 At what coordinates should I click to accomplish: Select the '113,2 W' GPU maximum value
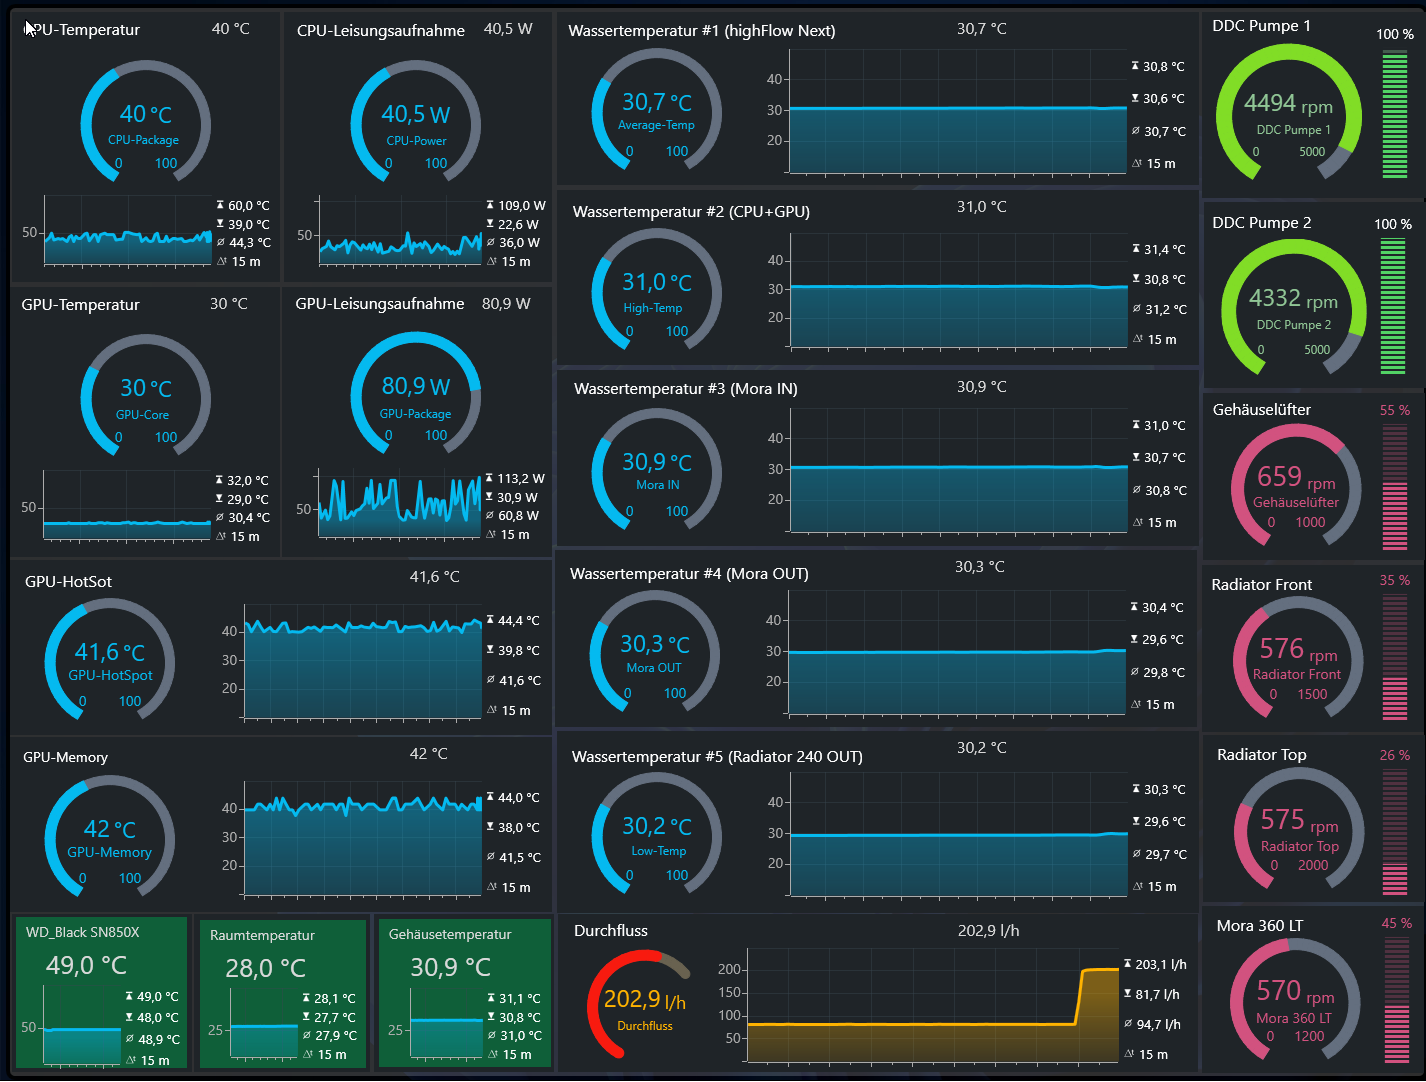coord(521,479)
